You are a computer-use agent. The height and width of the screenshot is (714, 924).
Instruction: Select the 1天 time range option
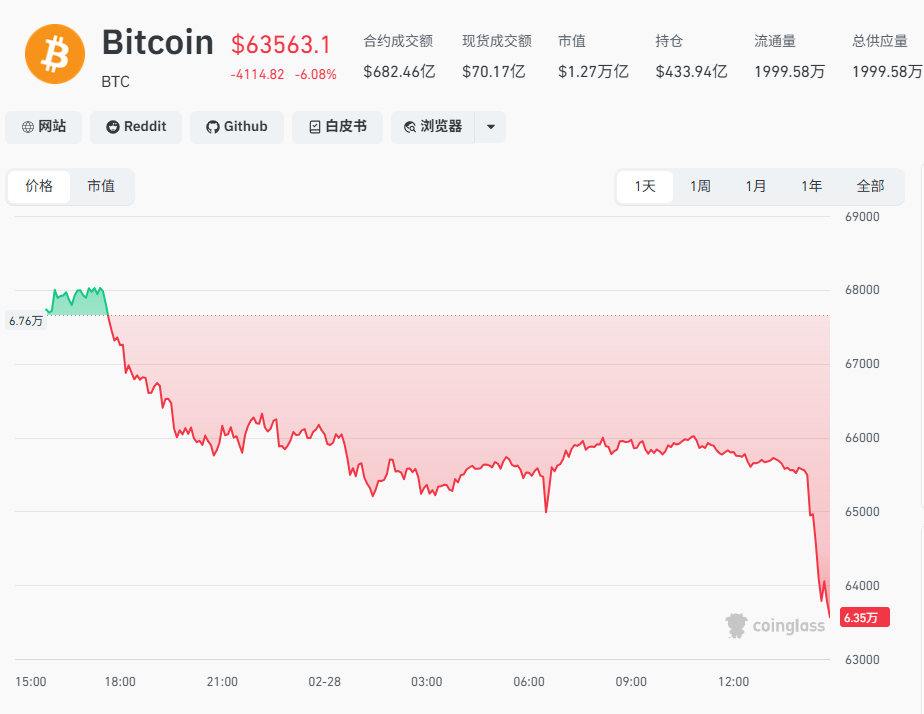(645, 186)
